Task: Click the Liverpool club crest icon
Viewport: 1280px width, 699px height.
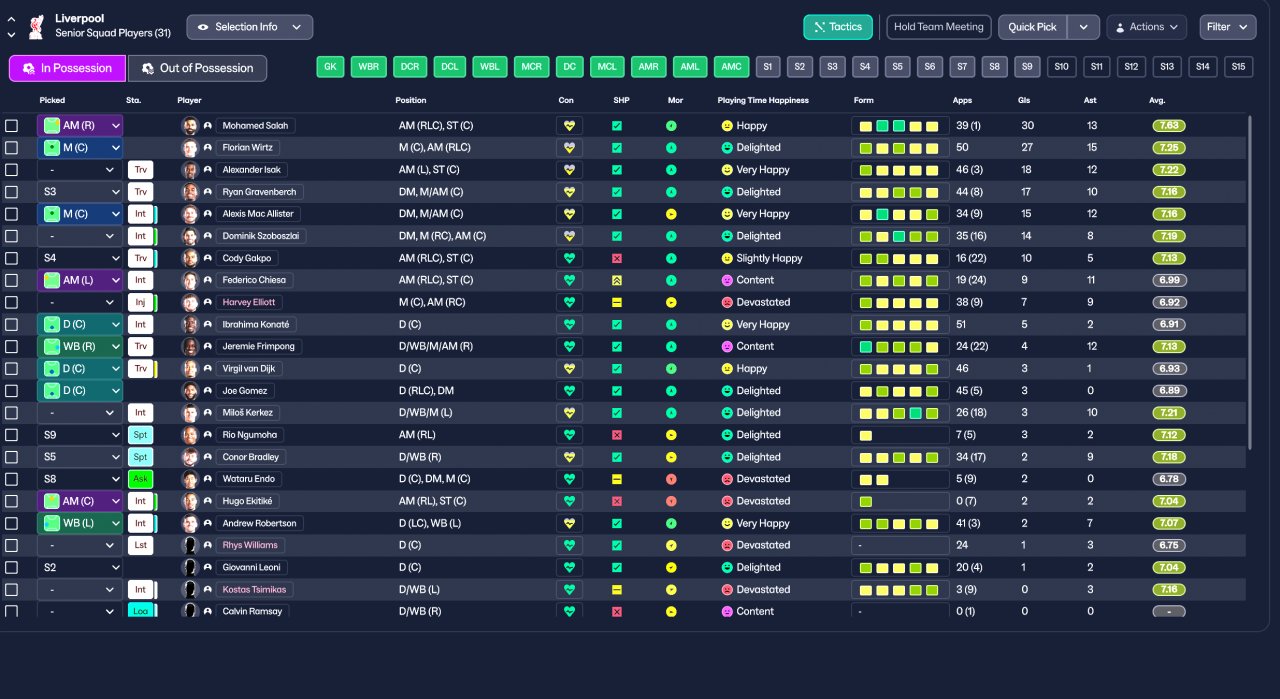Action: 36,27
